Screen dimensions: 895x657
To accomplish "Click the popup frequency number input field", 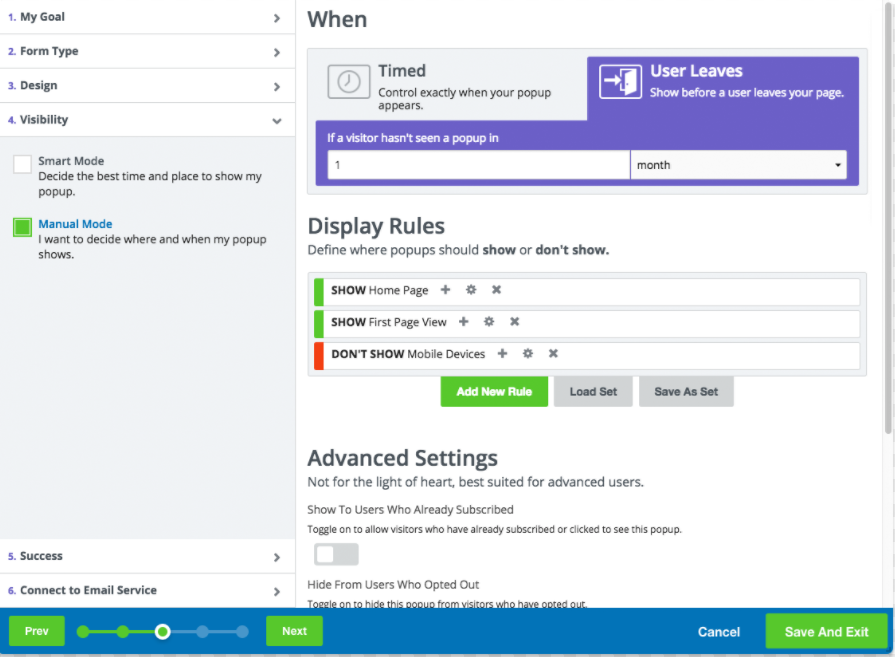I will pyautogui.click(x=478, y=165).
